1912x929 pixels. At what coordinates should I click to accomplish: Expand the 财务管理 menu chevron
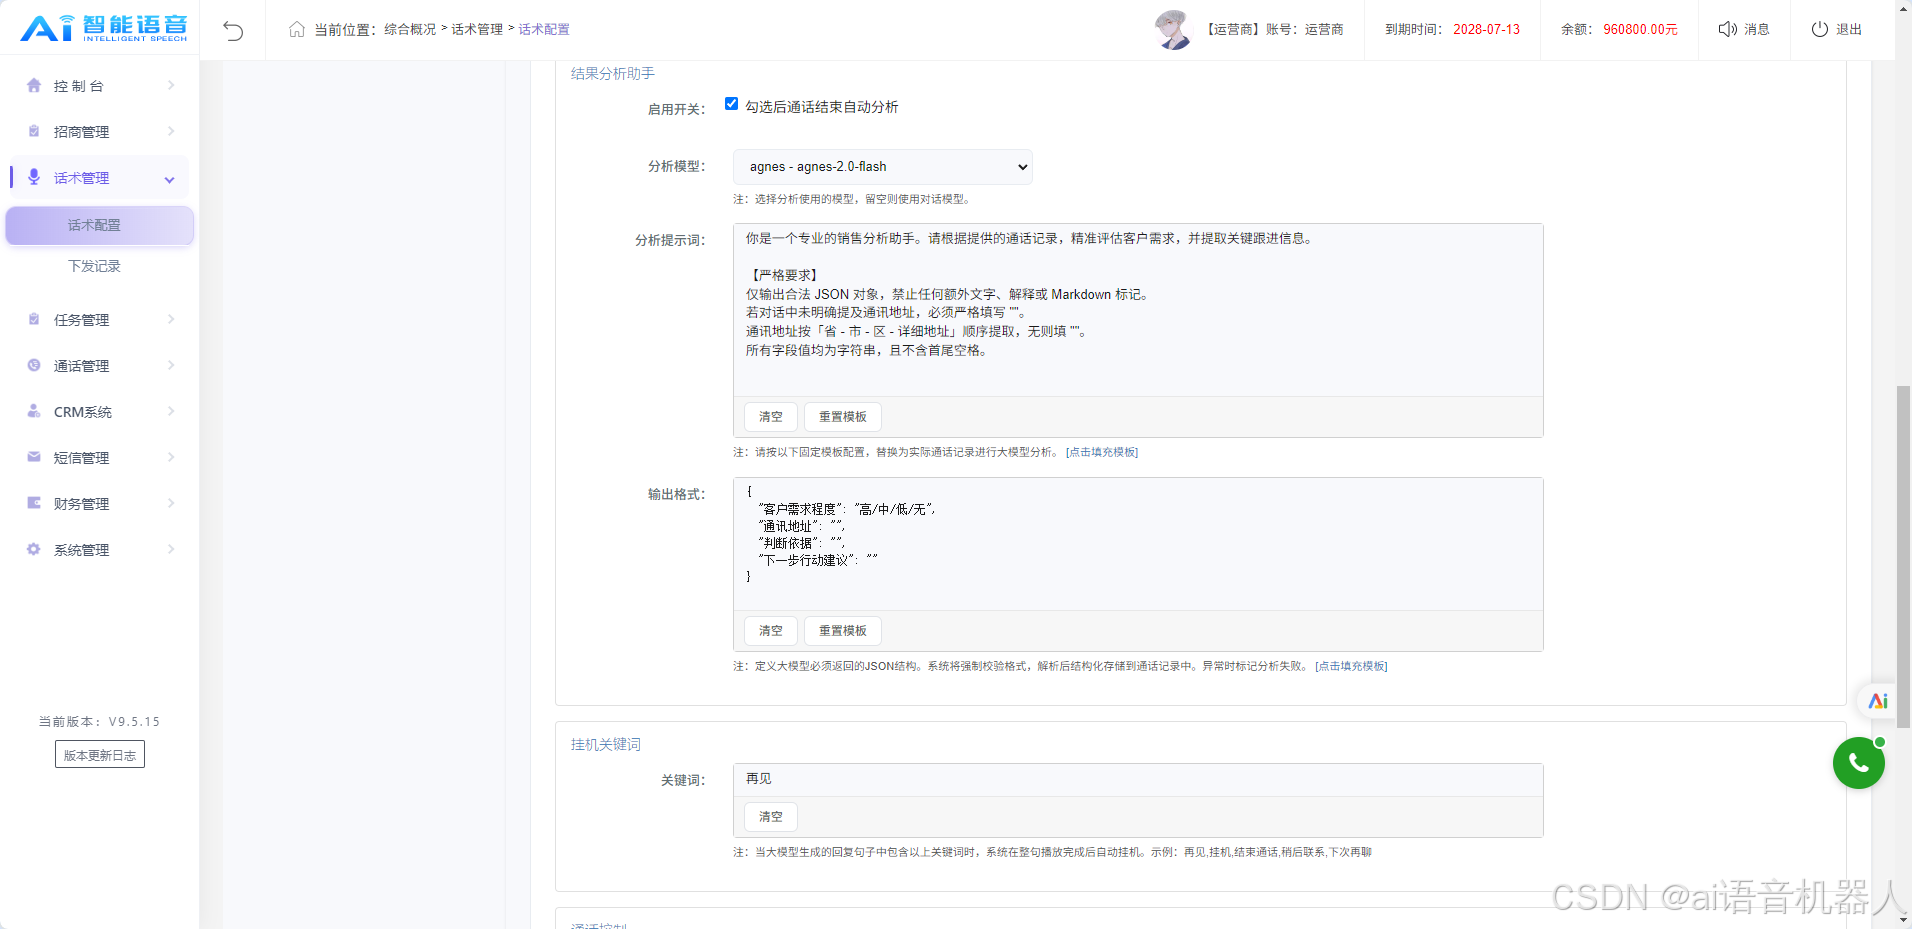[x=171, y=503]
